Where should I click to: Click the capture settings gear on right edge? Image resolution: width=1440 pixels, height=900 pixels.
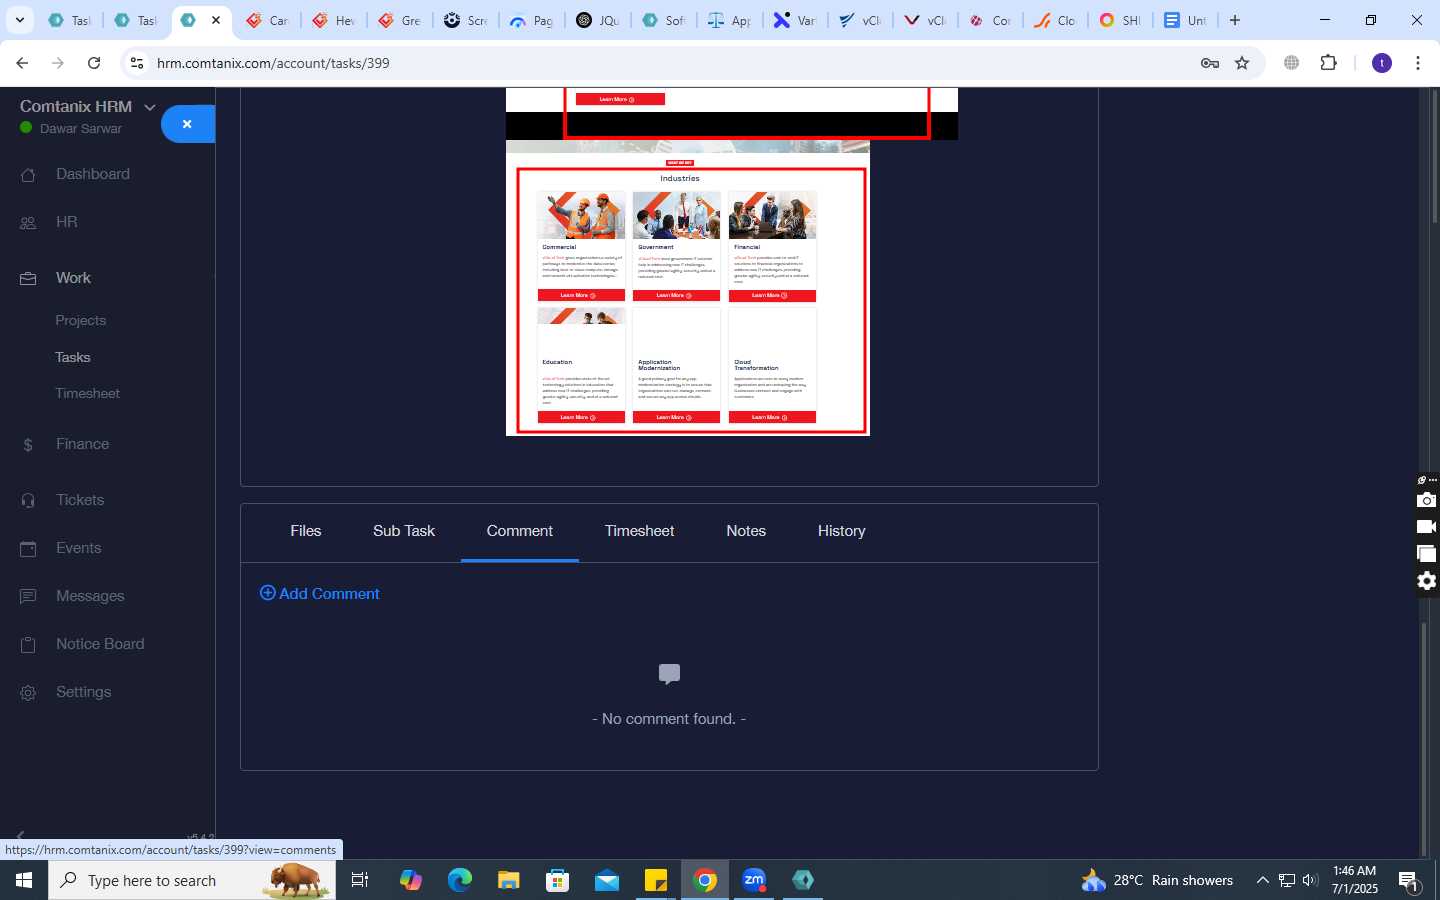click(x=1427, y=581)
